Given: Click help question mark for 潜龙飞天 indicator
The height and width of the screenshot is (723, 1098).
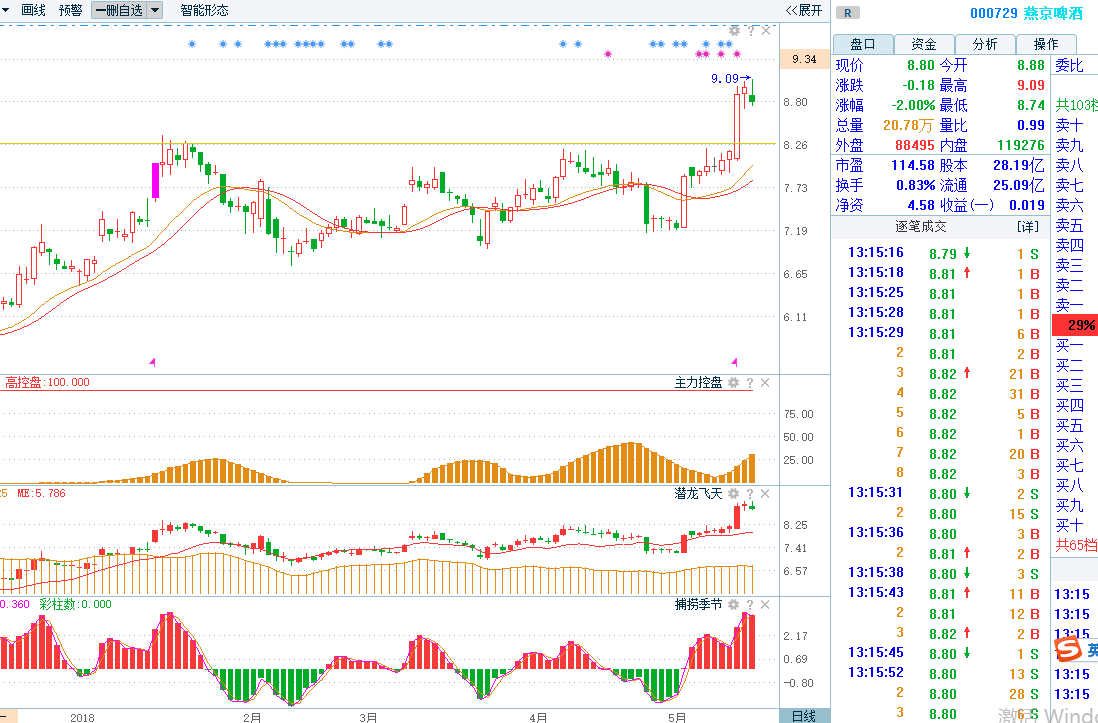Looking at the screenshot, I should 750,494.
